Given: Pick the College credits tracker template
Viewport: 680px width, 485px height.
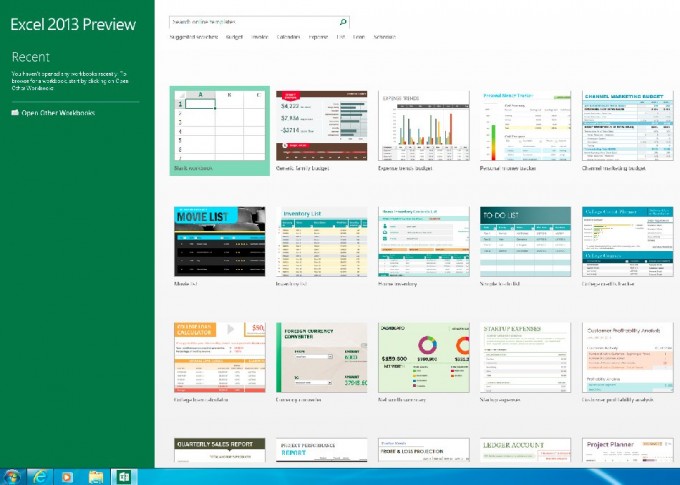Looking at the screenshot, I should tap(628, 246).
